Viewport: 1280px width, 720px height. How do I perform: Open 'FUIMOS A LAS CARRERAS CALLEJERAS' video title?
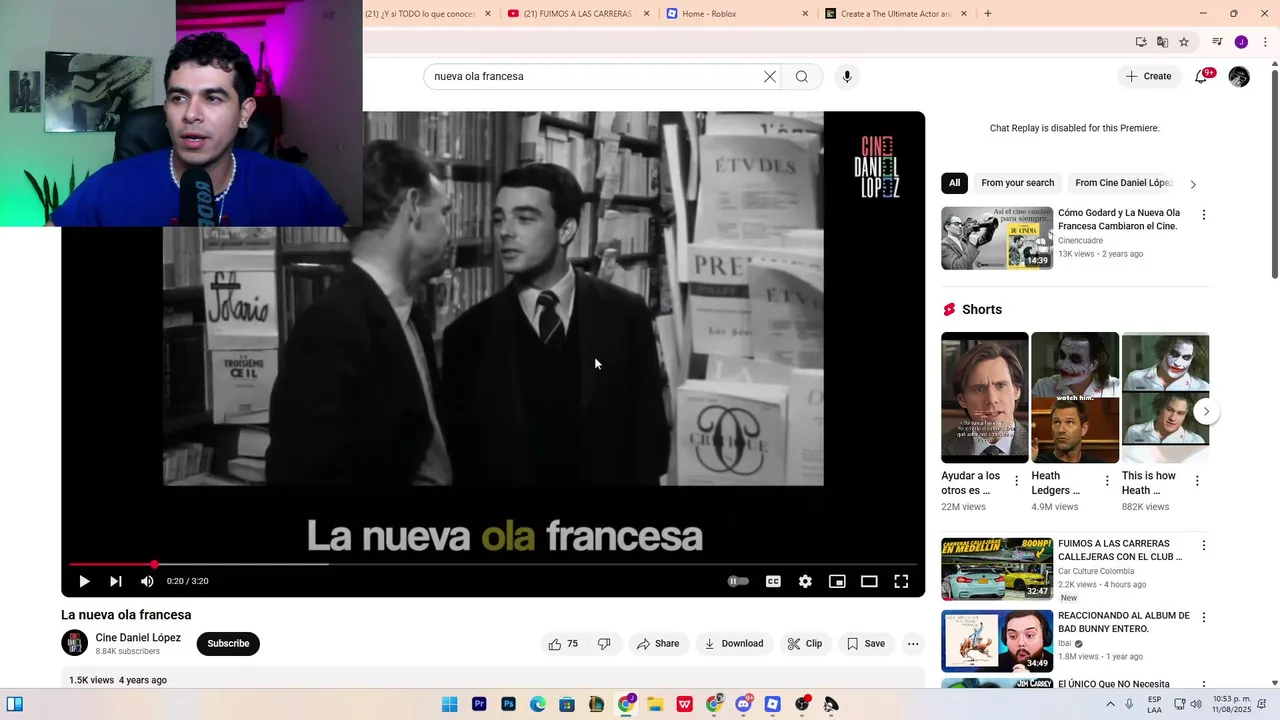pos(1120,550)
